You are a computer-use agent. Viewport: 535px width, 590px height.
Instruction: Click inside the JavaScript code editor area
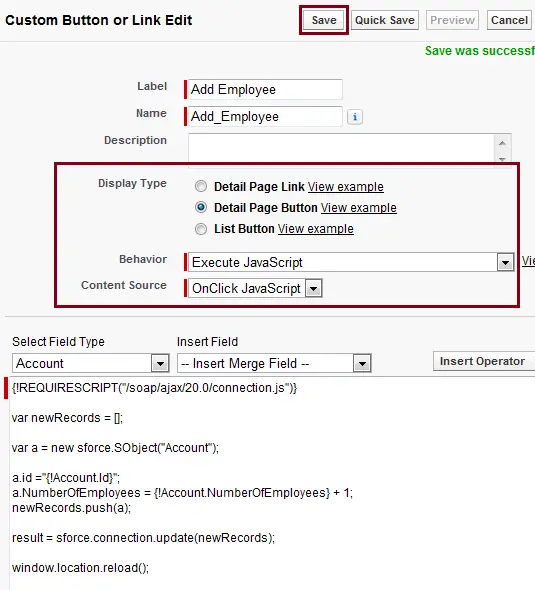pos(272,483)
